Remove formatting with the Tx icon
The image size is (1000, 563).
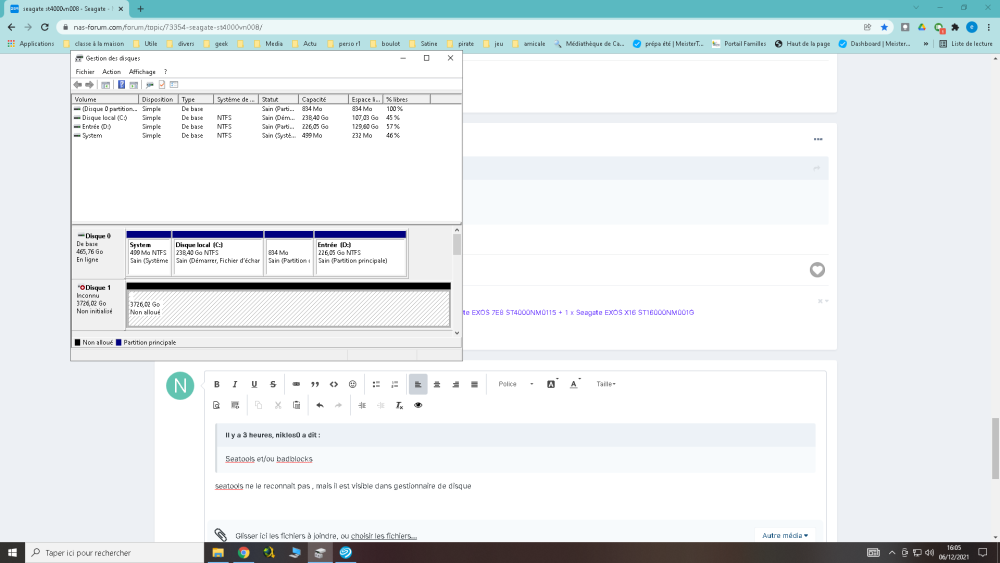399,406
